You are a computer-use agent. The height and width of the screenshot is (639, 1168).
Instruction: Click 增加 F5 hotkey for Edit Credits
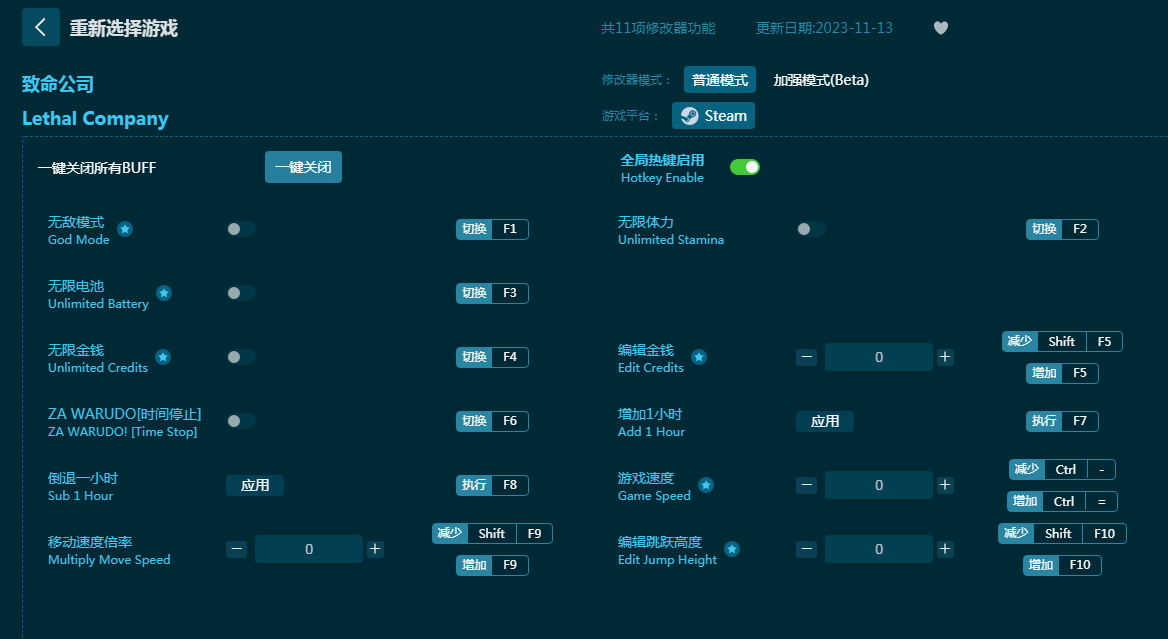pos(1062,372)
